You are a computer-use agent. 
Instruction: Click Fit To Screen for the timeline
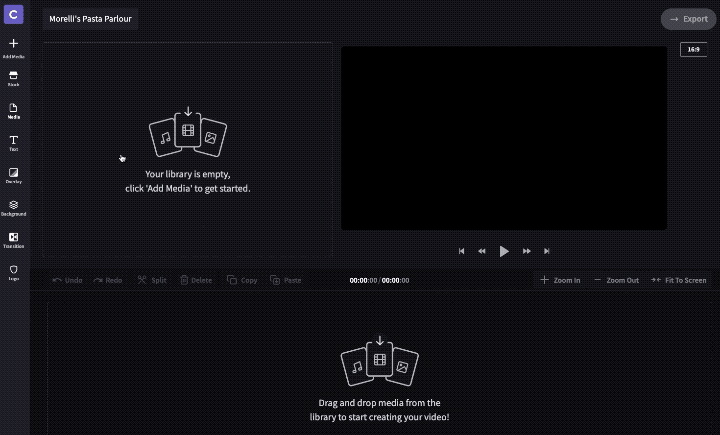(679, 280)
